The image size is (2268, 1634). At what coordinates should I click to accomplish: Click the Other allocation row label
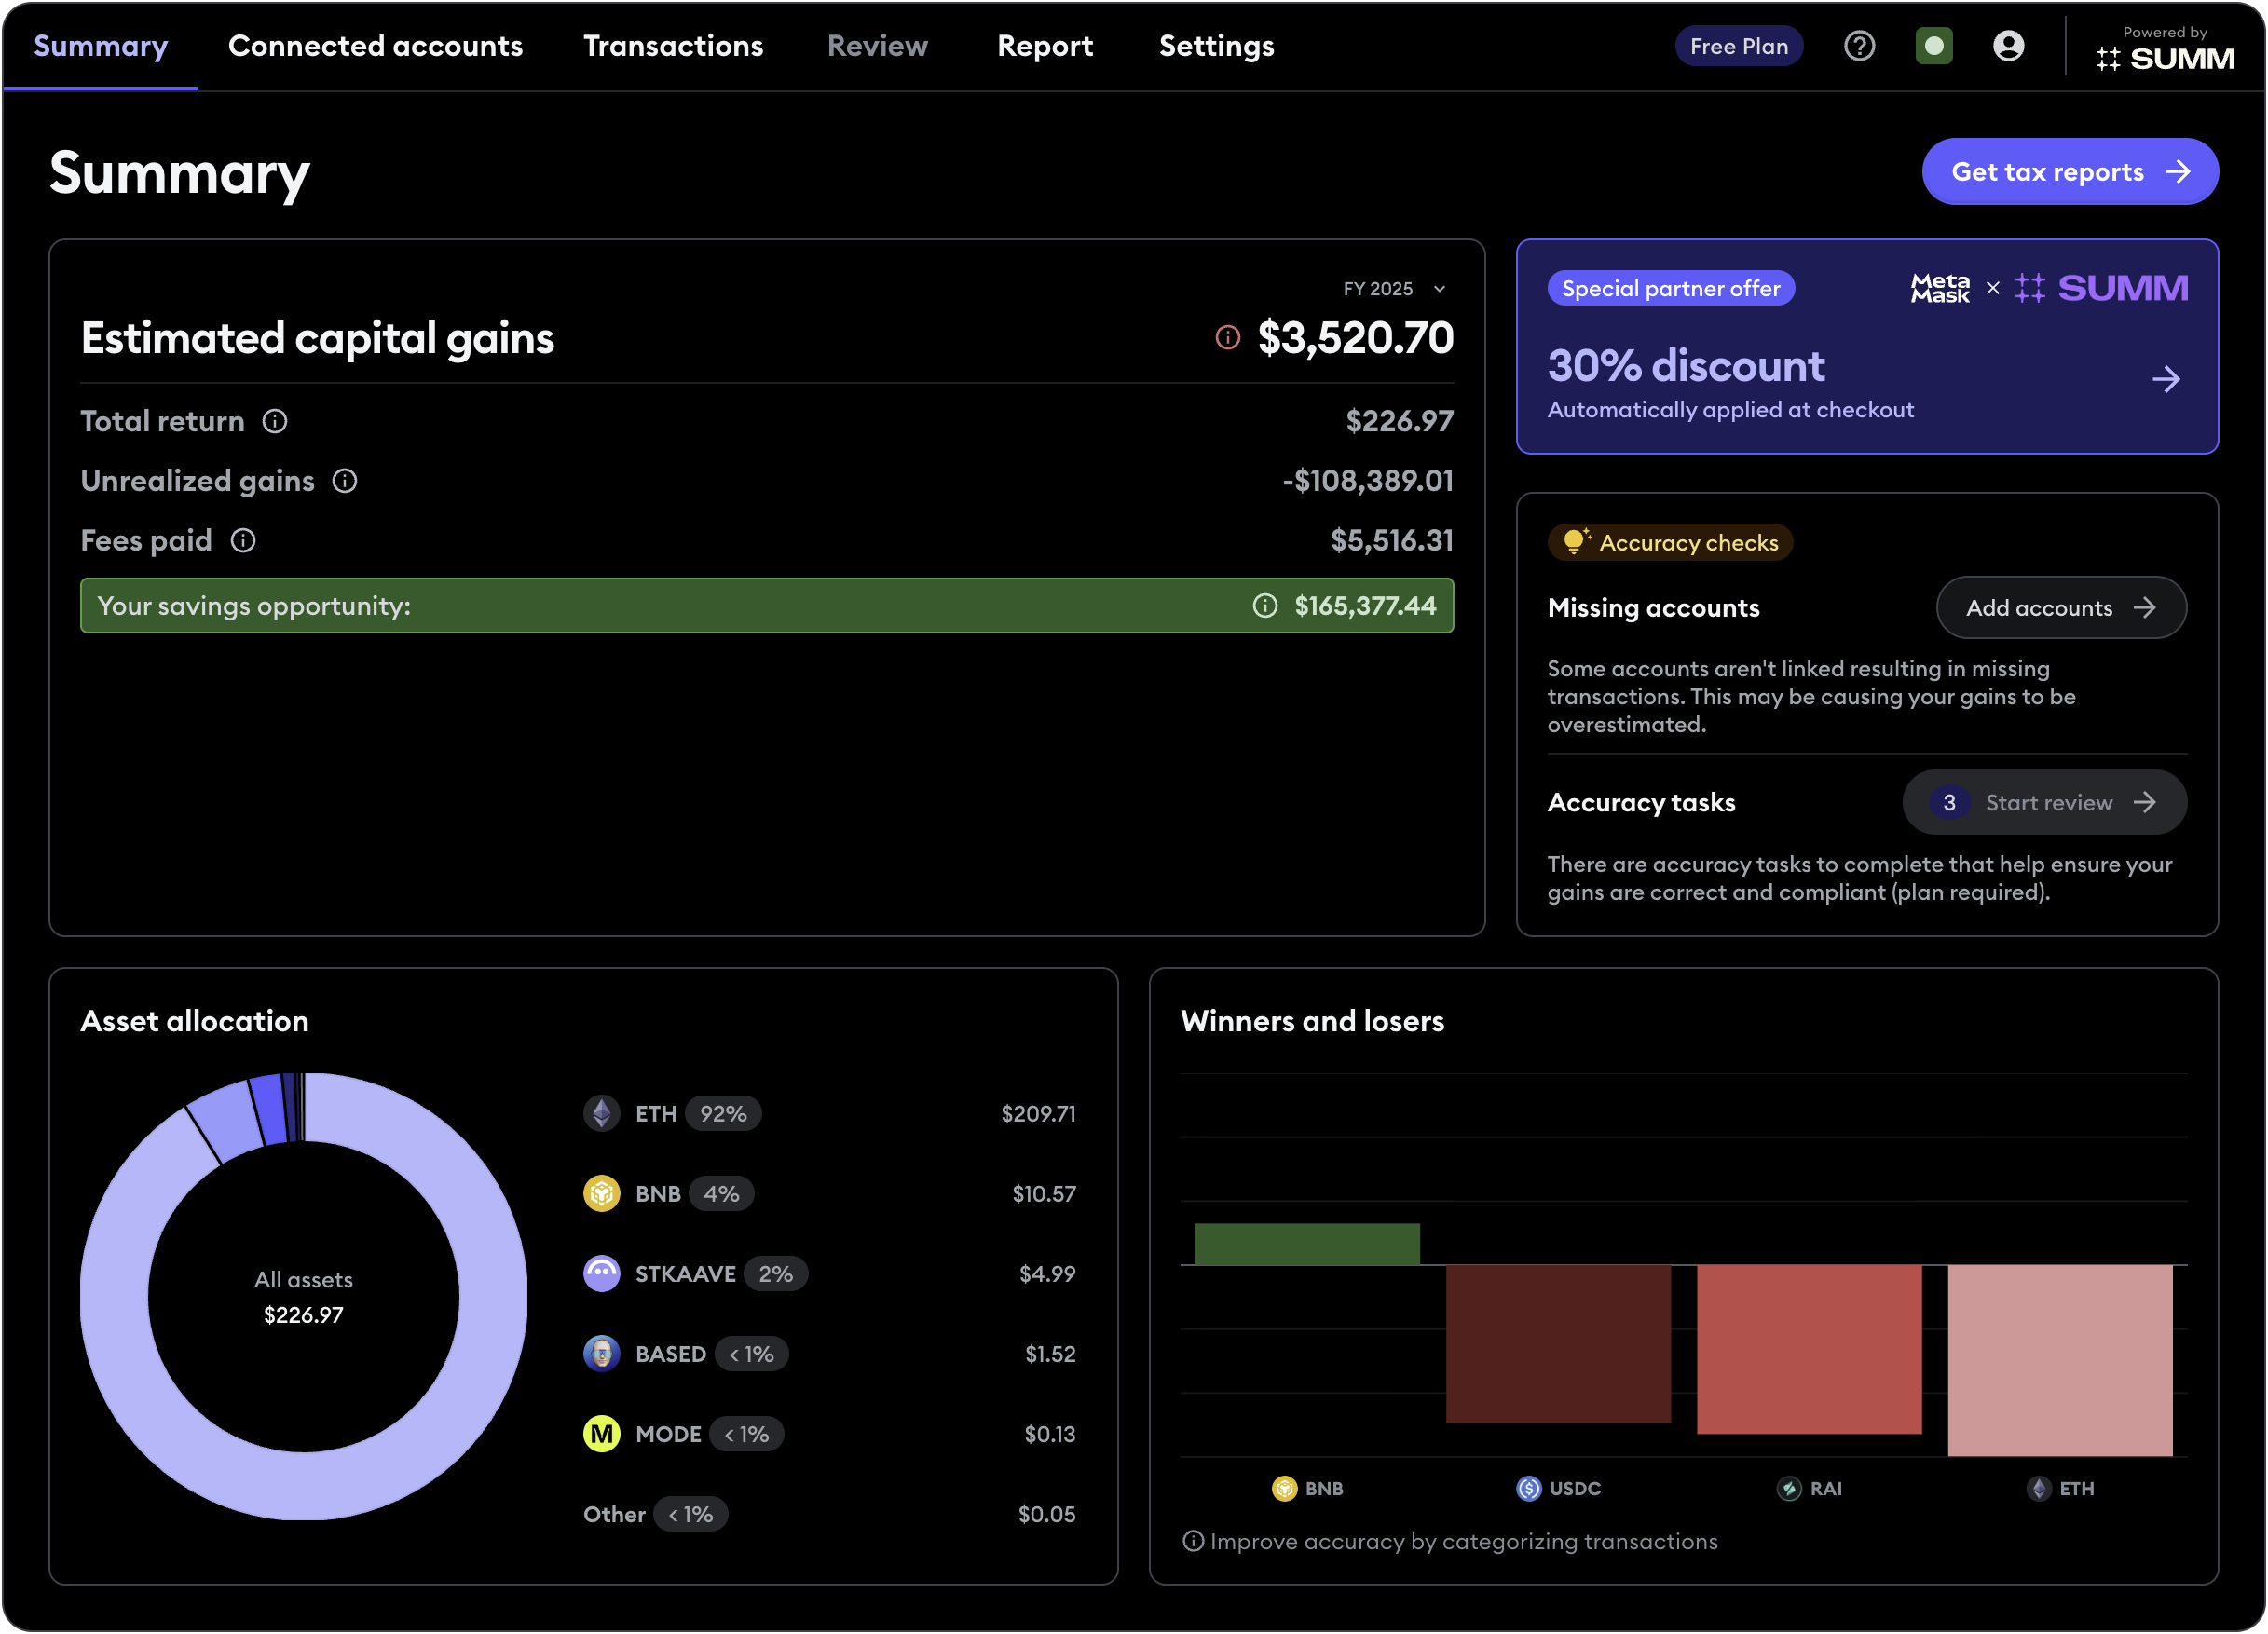coord(614,1514)
